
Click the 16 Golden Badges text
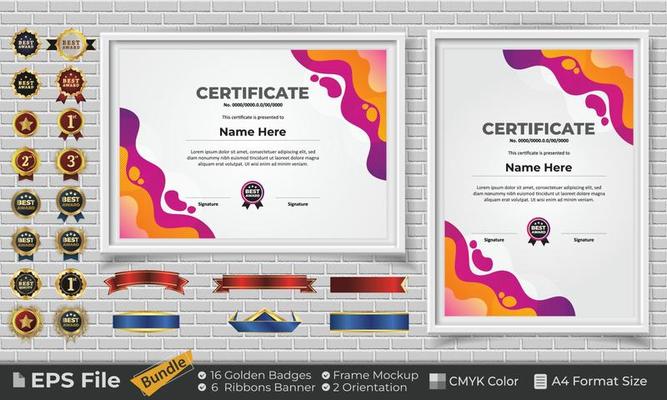coord(261,375)
